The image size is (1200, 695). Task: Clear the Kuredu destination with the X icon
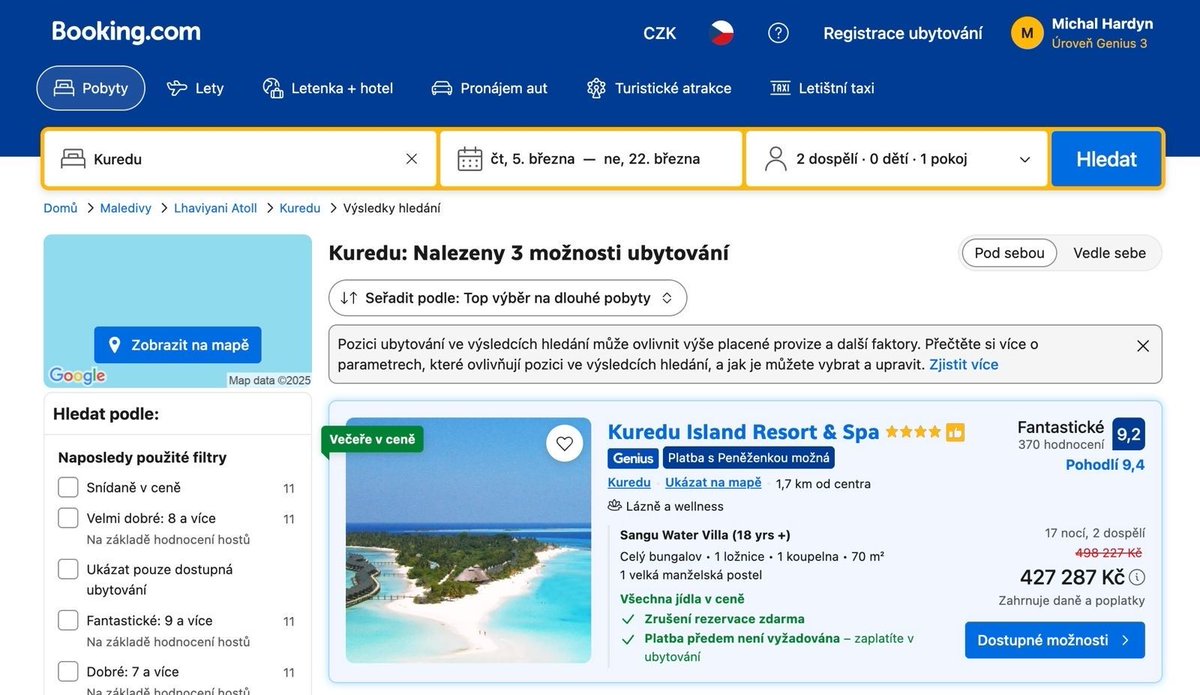pos(411,159)
